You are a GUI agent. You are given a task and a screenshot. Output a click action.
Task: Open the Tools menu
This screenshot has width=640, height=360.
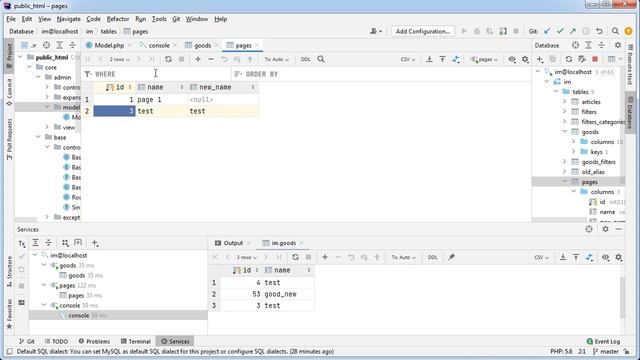pos(159,19)
